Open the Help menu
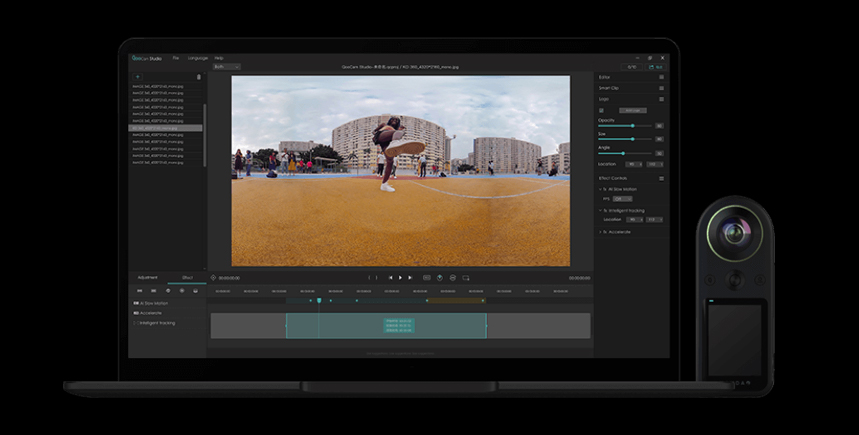This screenshot has height=435, width=859. pos(219,58)
